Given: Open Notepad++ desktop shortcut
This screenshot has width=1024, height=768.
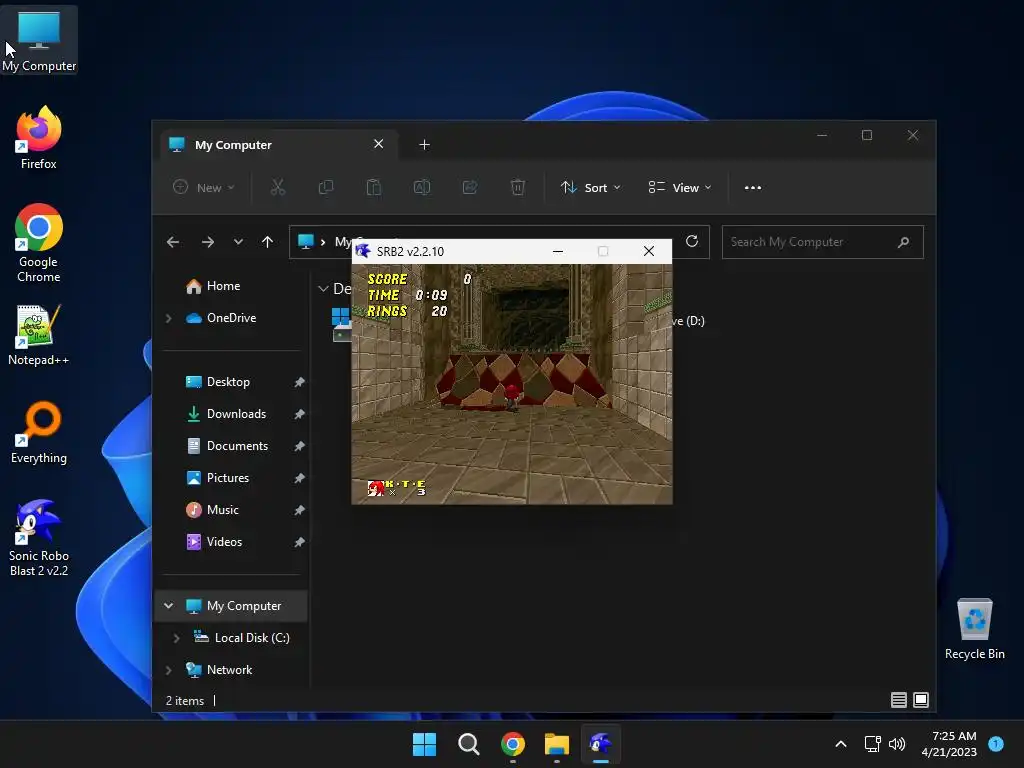Looking at the screenshot, I should tap(39, 335).
